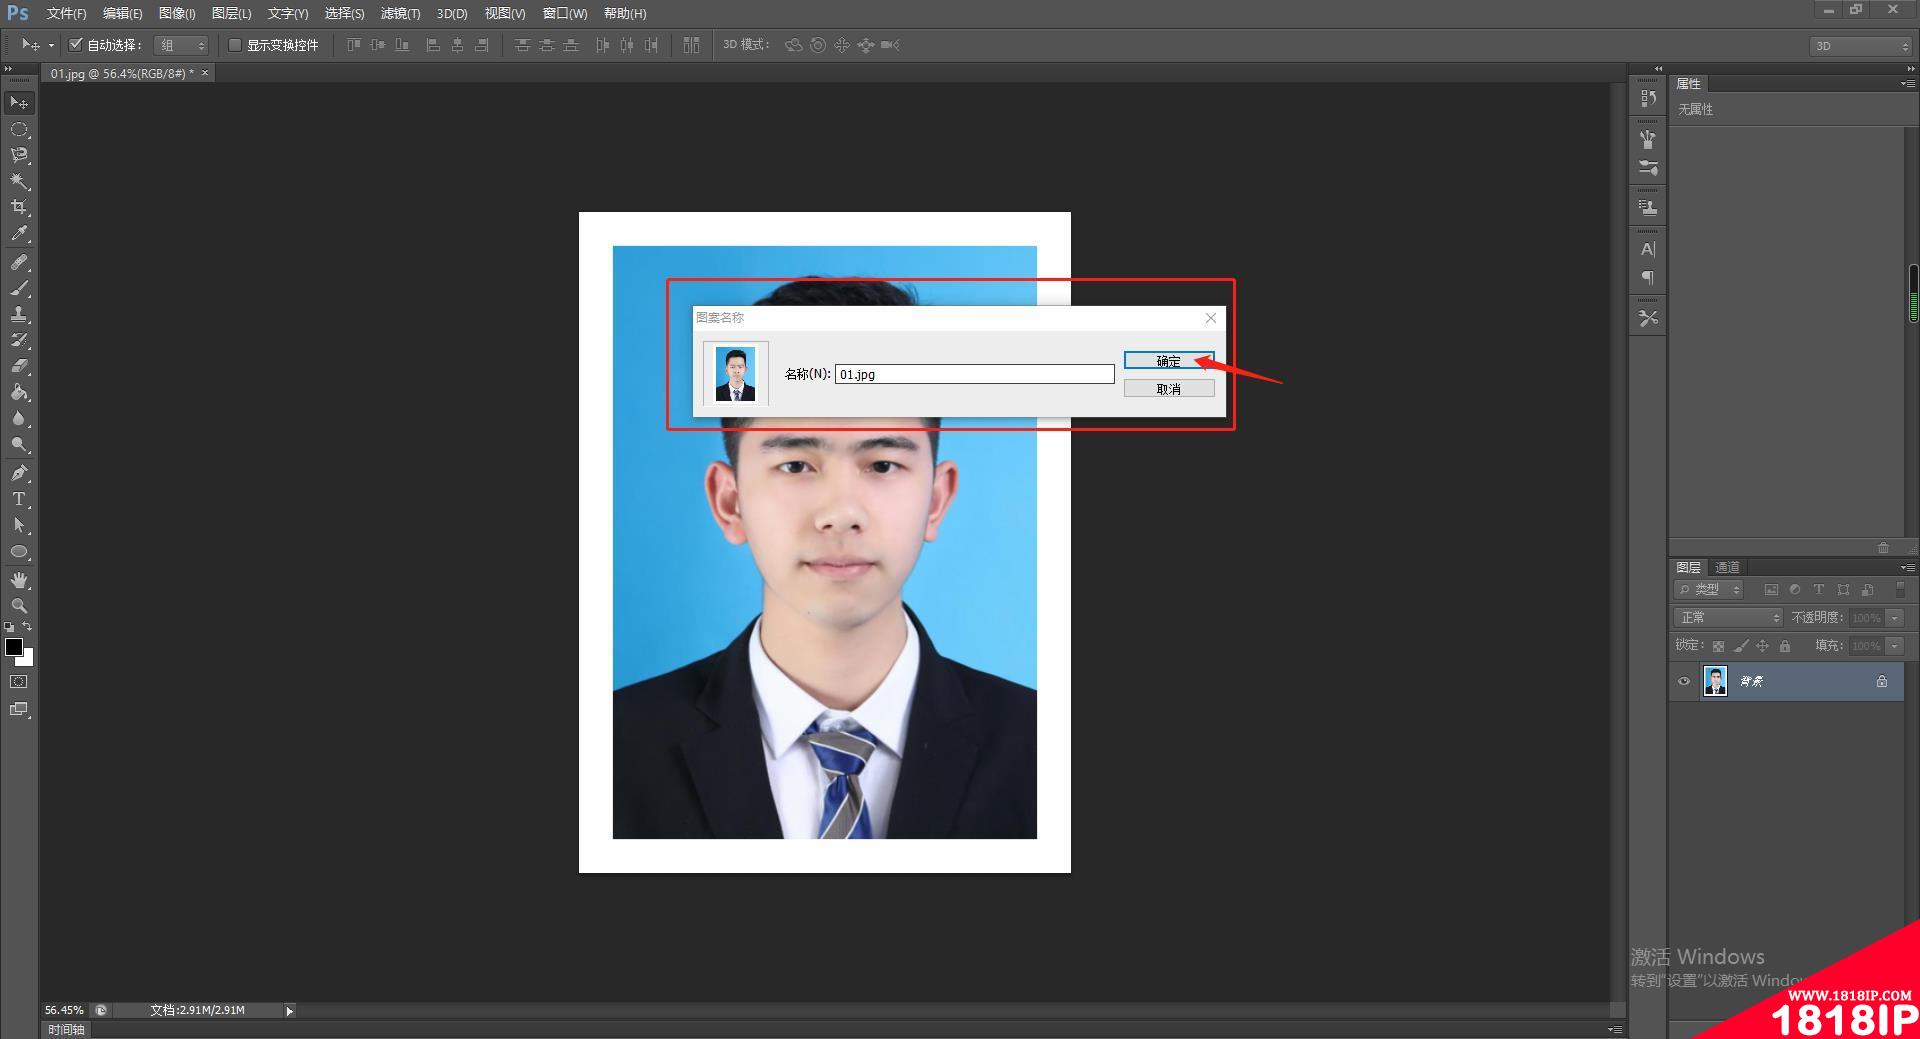Open the Brush Presets panel icon
The width and height of the screenshot is (1920, 1039).
tap(1648, 139)
